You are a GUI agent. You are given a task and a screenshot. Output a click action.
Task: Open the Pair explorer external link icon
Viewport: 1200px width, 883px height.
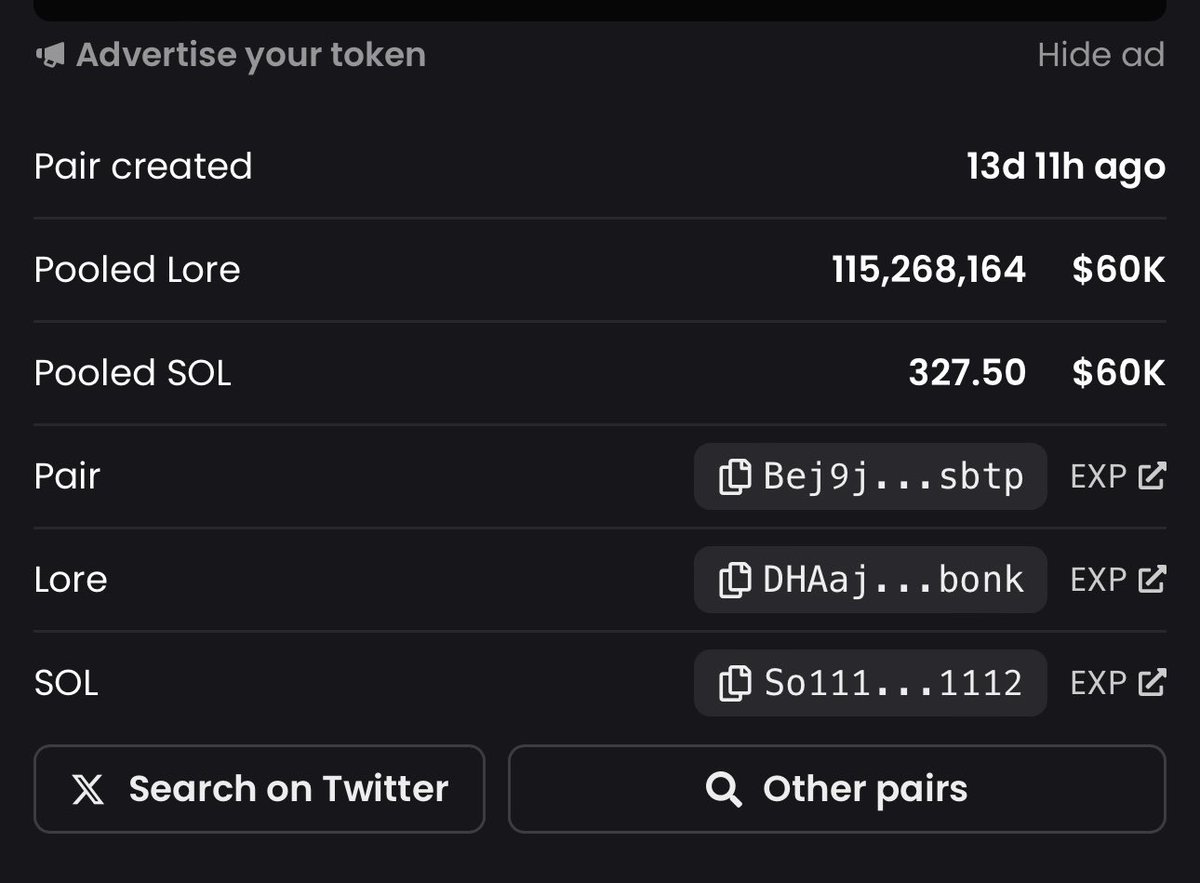1152,476
